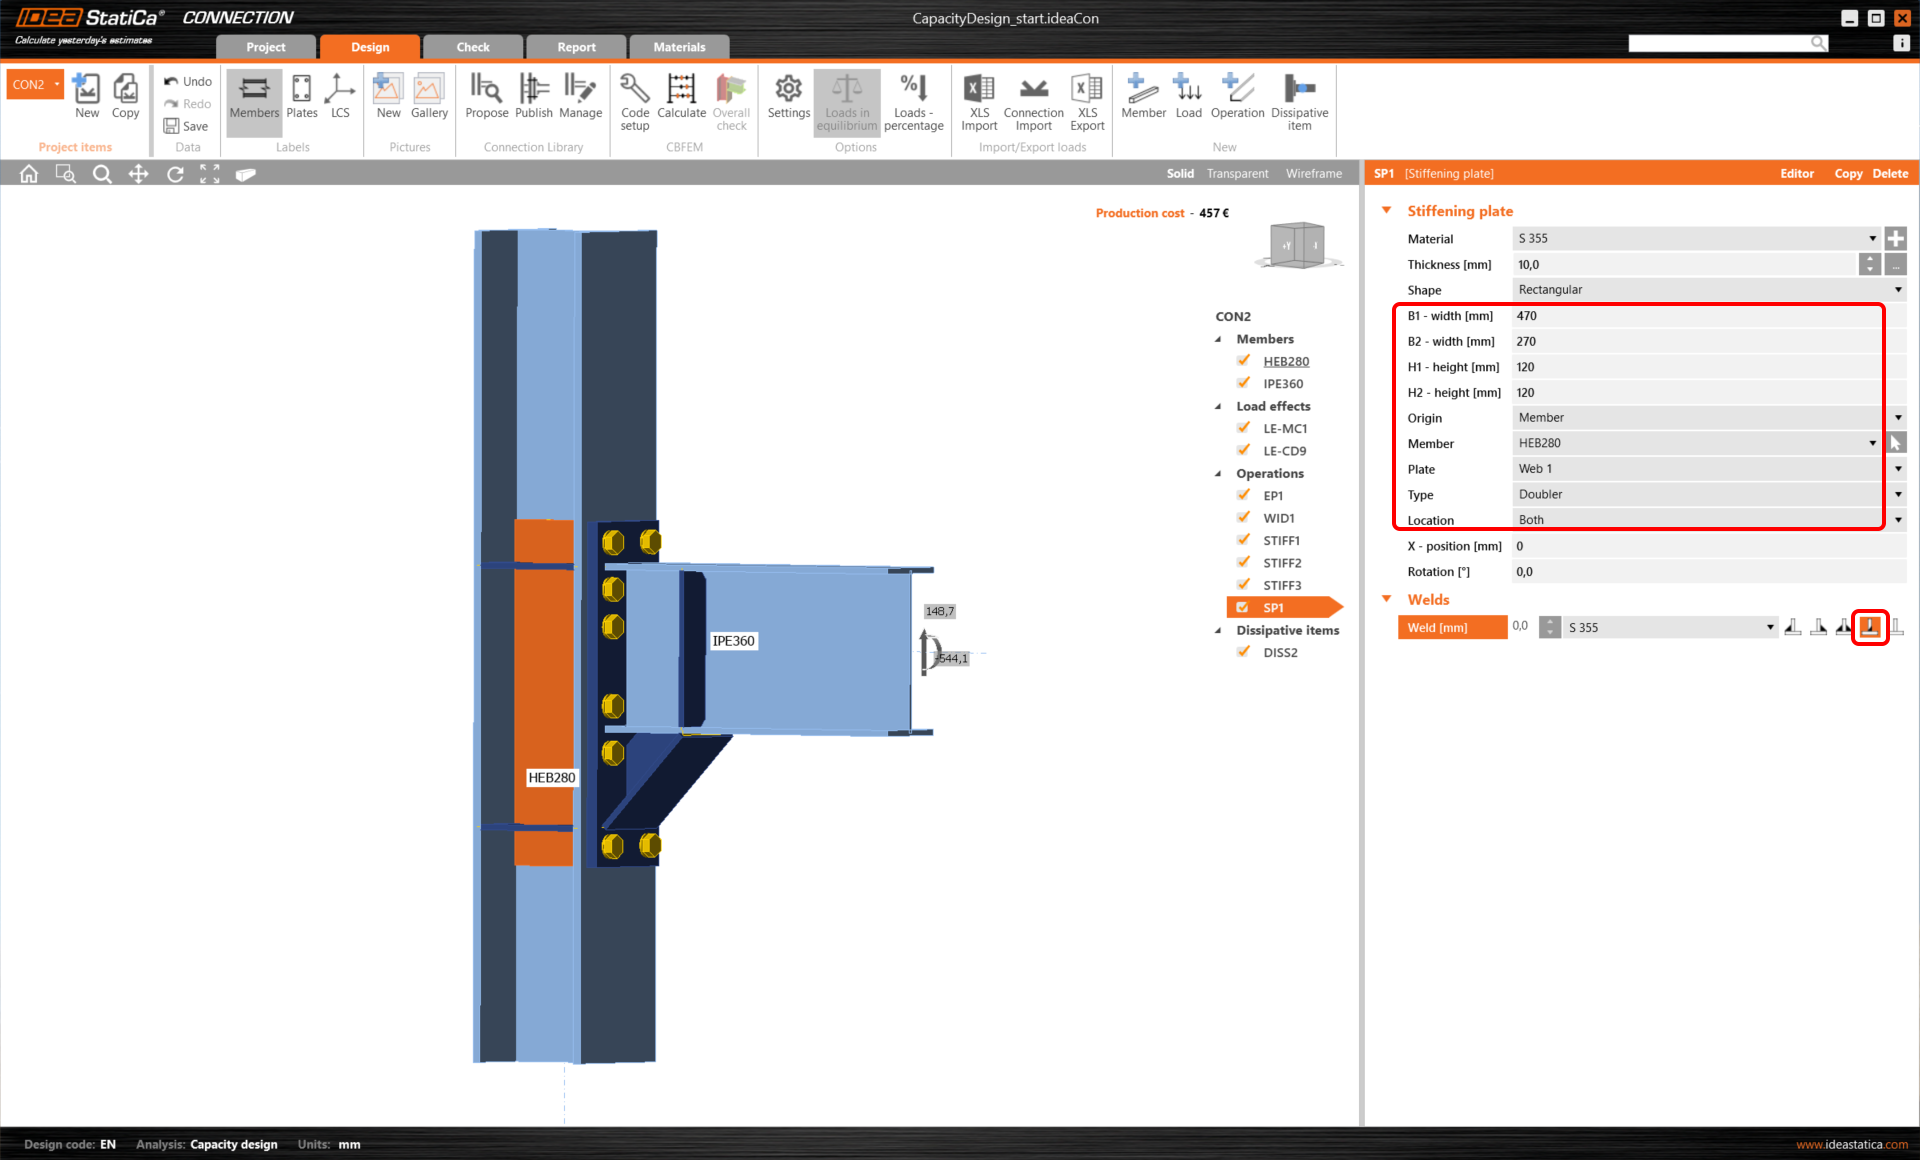Adjust Thickness value with the stepper control
1920x1160 pixels.
tap(1869, 264)
